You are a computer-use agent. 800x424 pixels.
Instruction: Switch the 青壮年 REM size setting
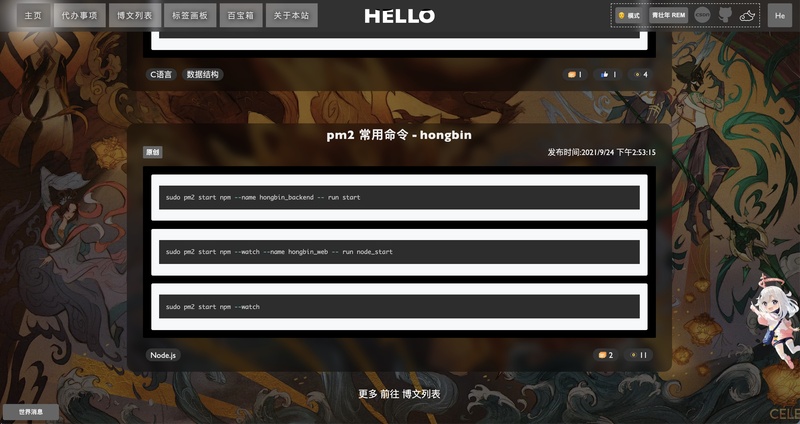point(668,15)
